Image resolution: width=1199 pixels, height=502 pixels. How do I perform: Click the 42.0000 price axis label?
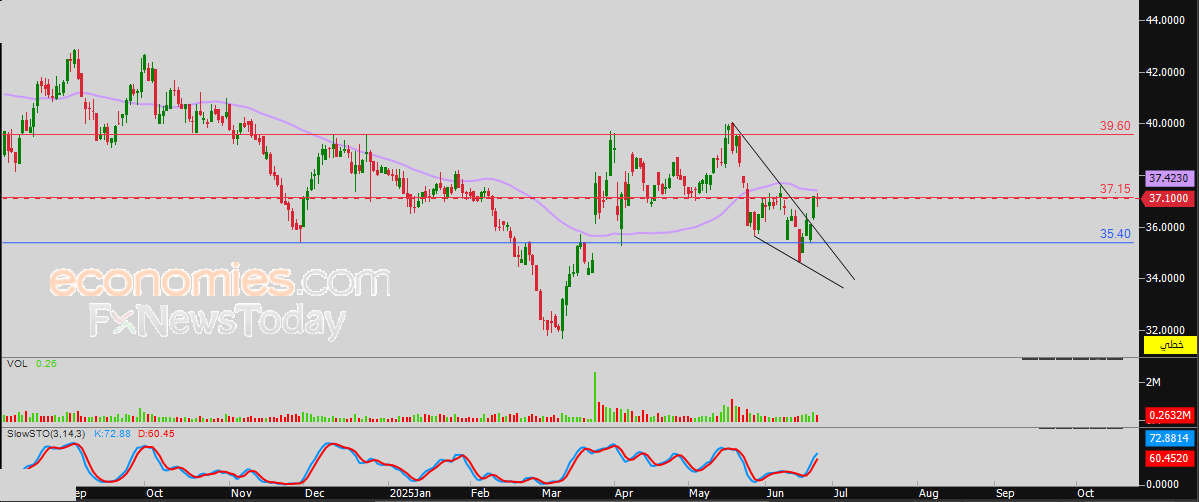(x=1167, y=72)
